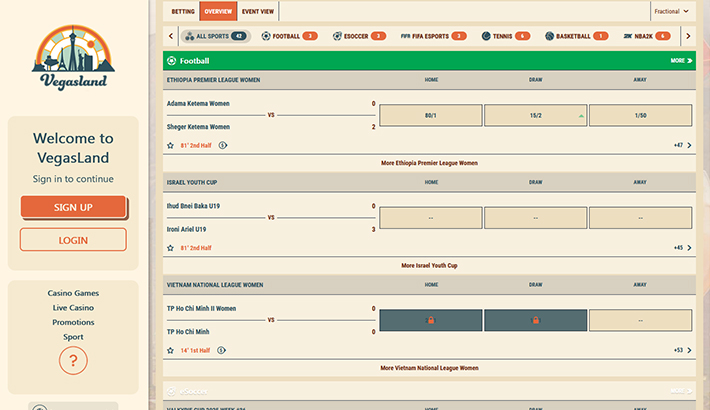Open the Live Casino link
The image size is (710, 410).
click(x=73, y=308)
